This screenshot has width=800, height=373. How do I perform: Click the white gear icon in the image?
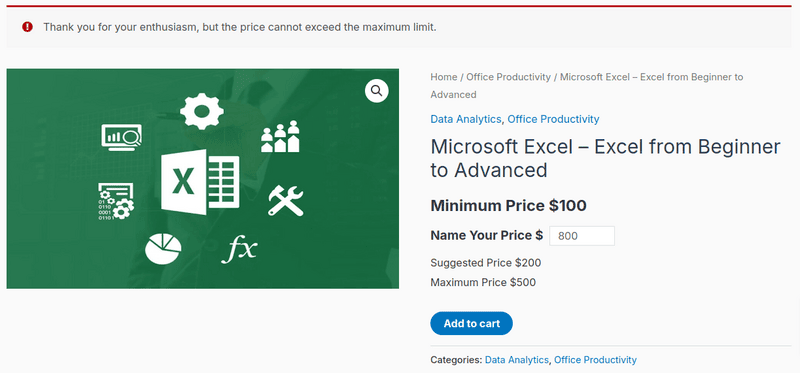[202, 111]
